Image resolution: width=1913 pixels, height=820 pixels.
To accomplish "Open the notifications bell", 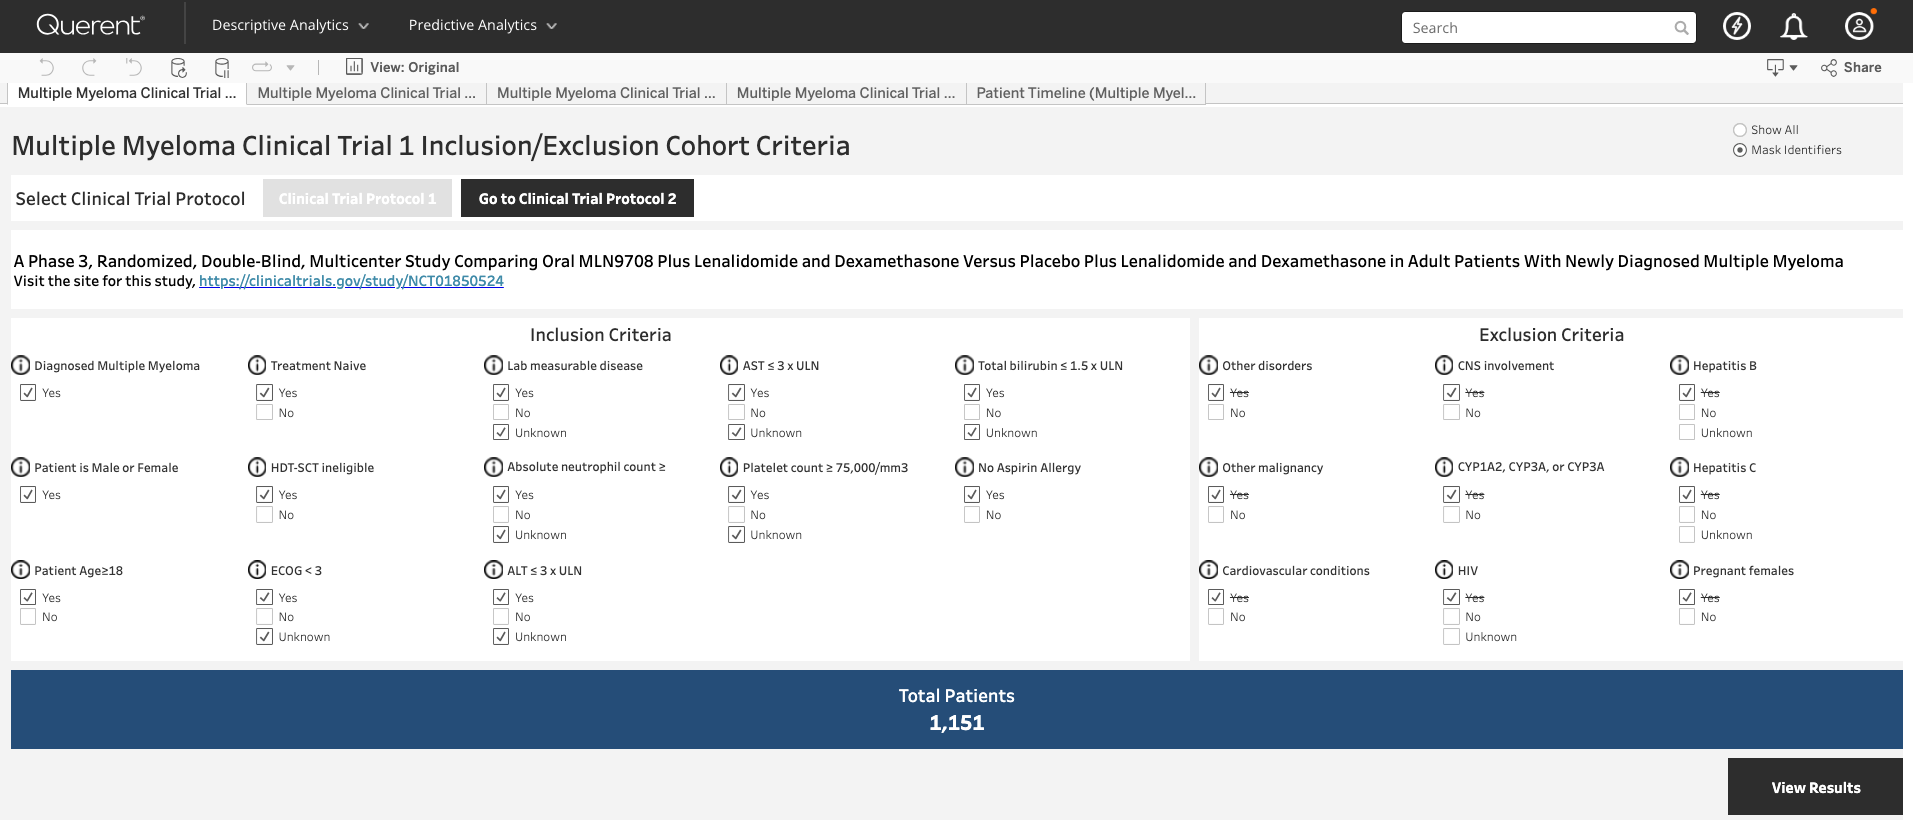I will click(x=1794, y=27).
